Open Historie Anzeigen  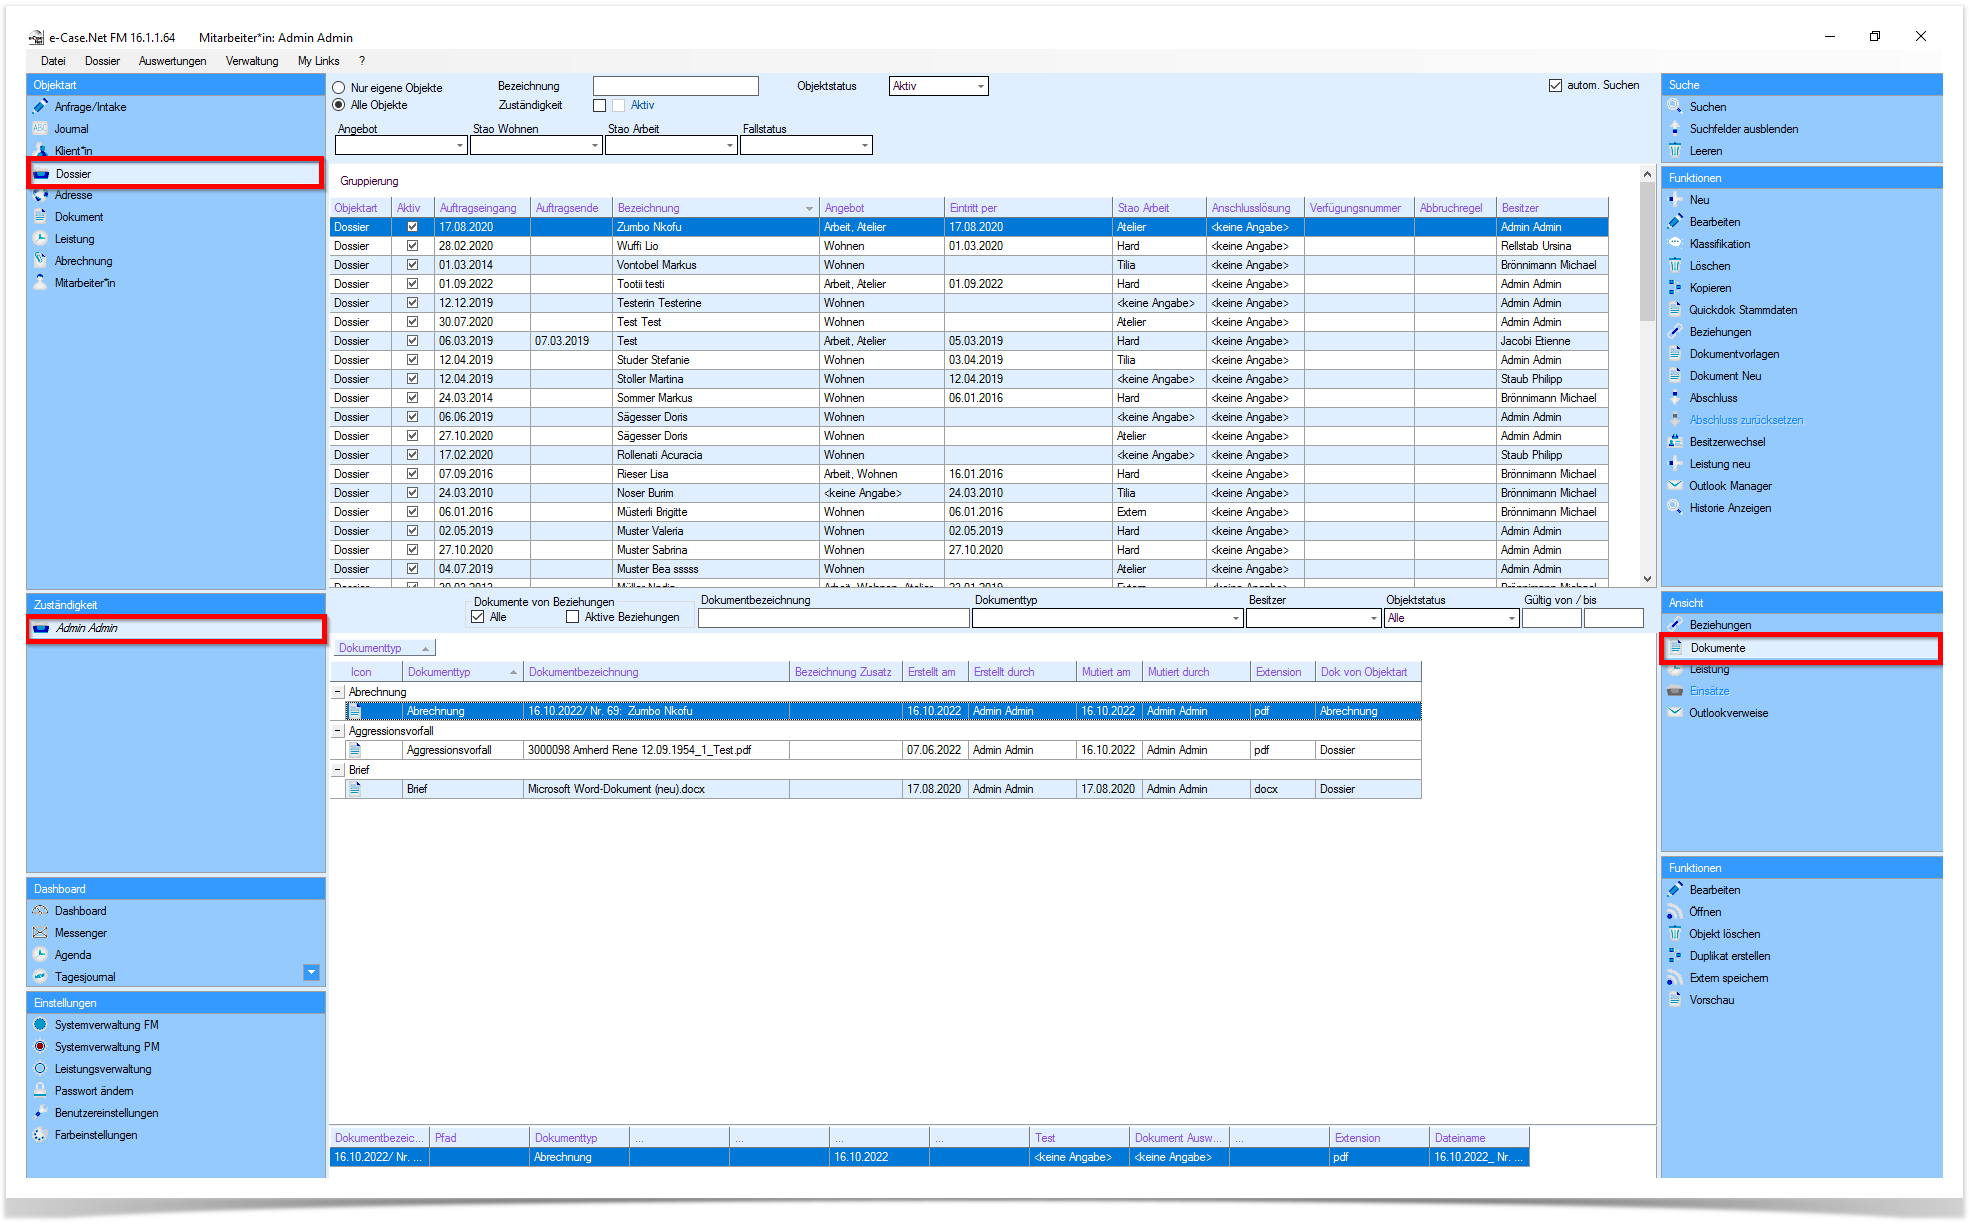[x=1730, y=508]
